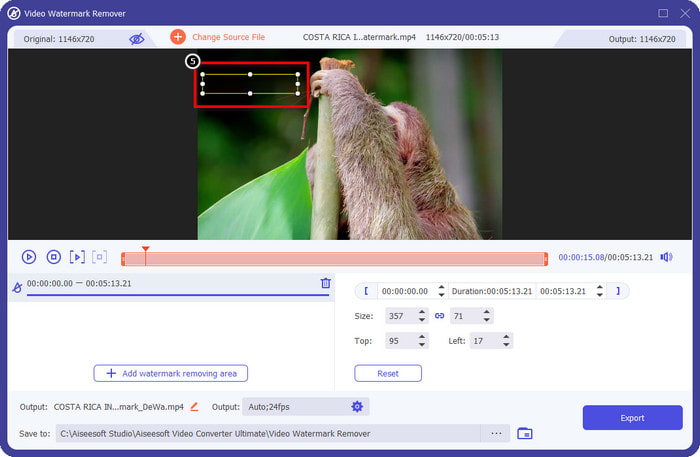Click the orange plus Change Source icon
Image resolution: width=700 pixels, height=457 pixels.
(178, 37)
